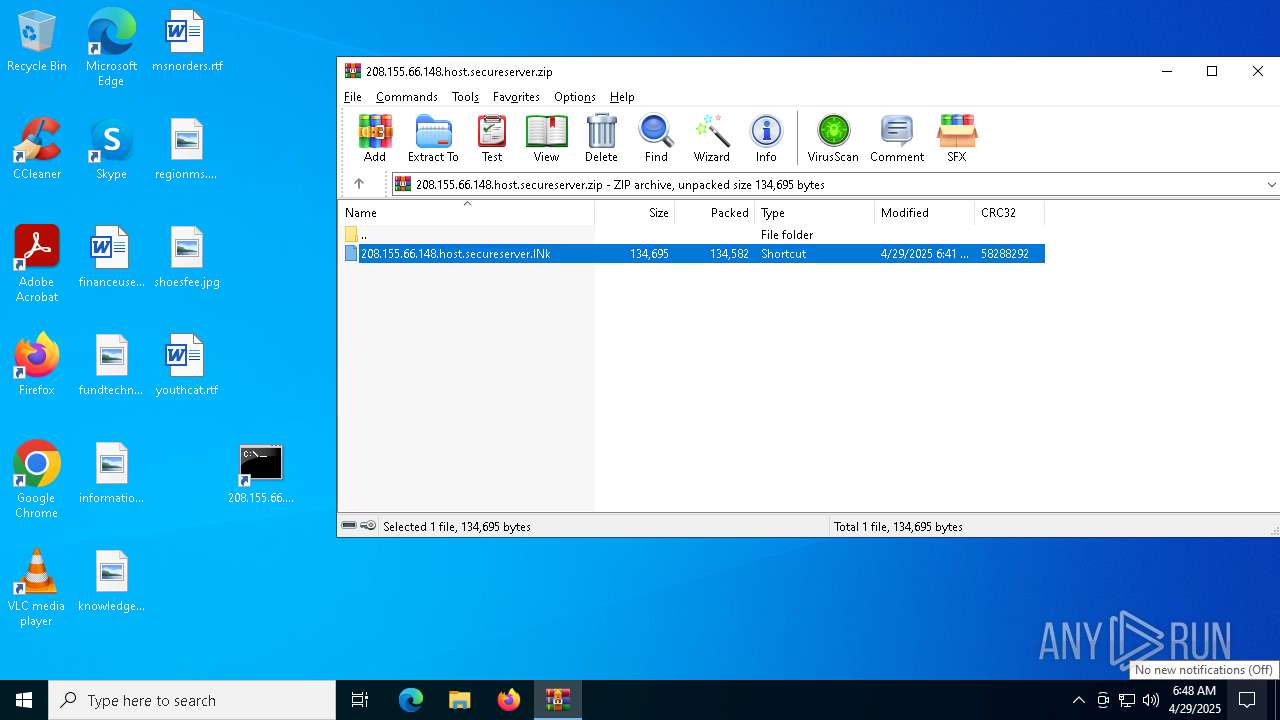Open Firefox from the taskbar
The width and height of the screenshot is (1280, 720).
(x=509, y=700)
